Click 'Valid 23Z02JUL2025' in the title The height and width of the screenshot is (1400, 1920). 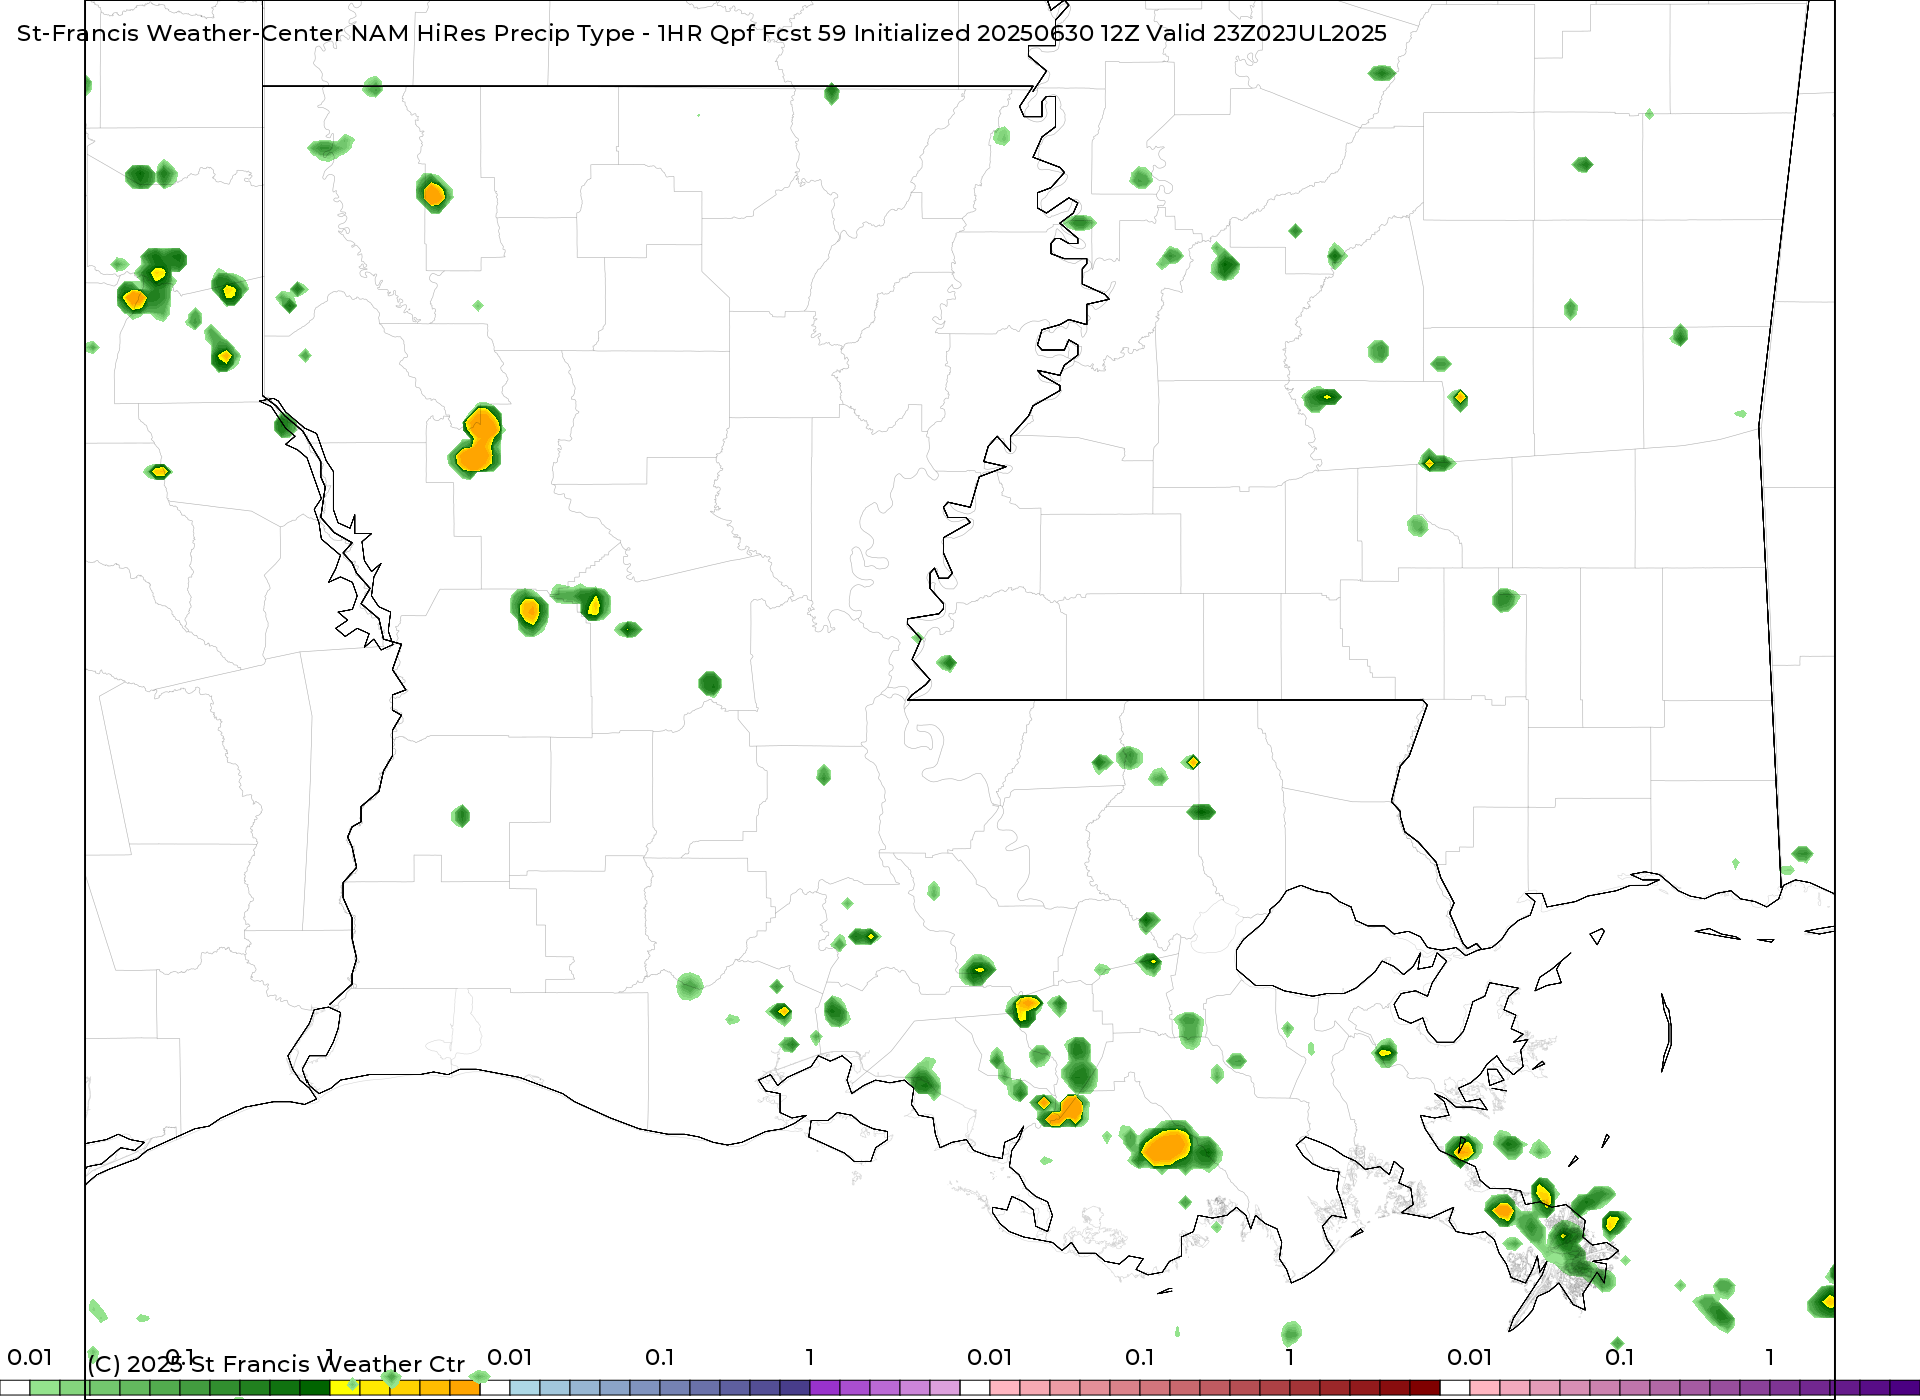1266,33
